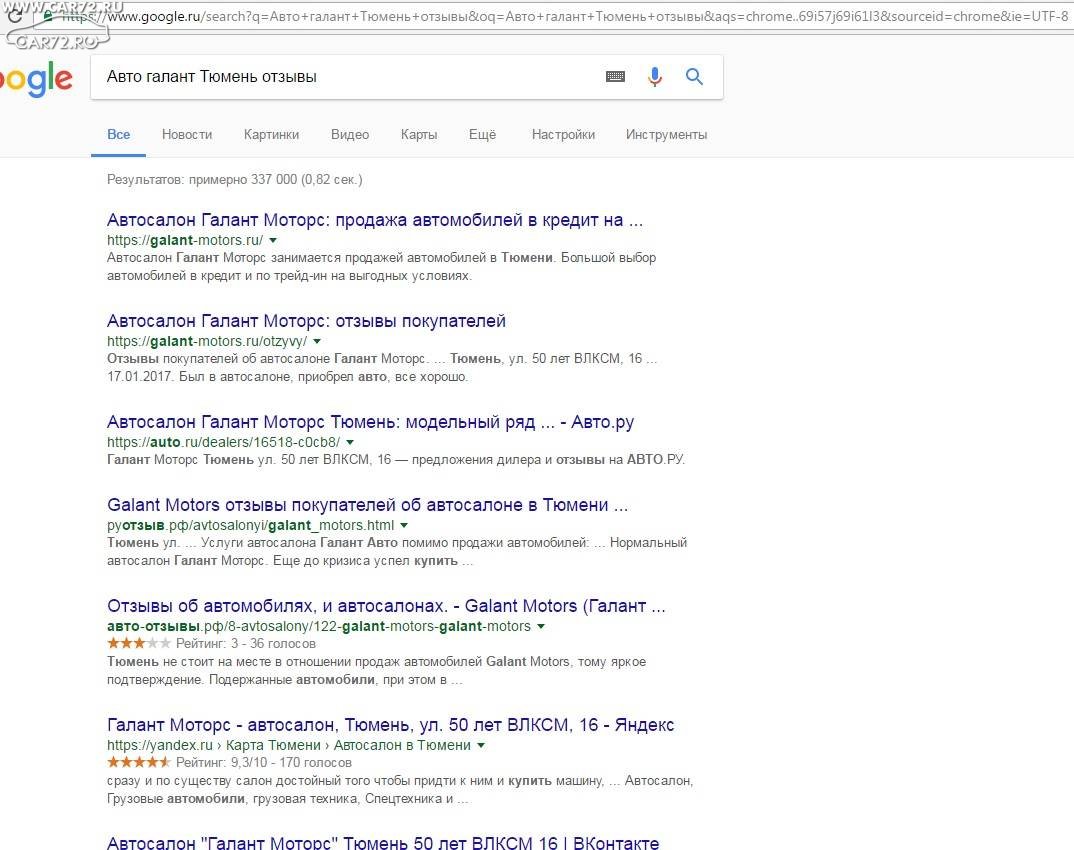This screenshot has height=850, width=1074.
Task: Click the https://galant-motors.ru/otzyvy/ green URL
Action: coord(207,341)
